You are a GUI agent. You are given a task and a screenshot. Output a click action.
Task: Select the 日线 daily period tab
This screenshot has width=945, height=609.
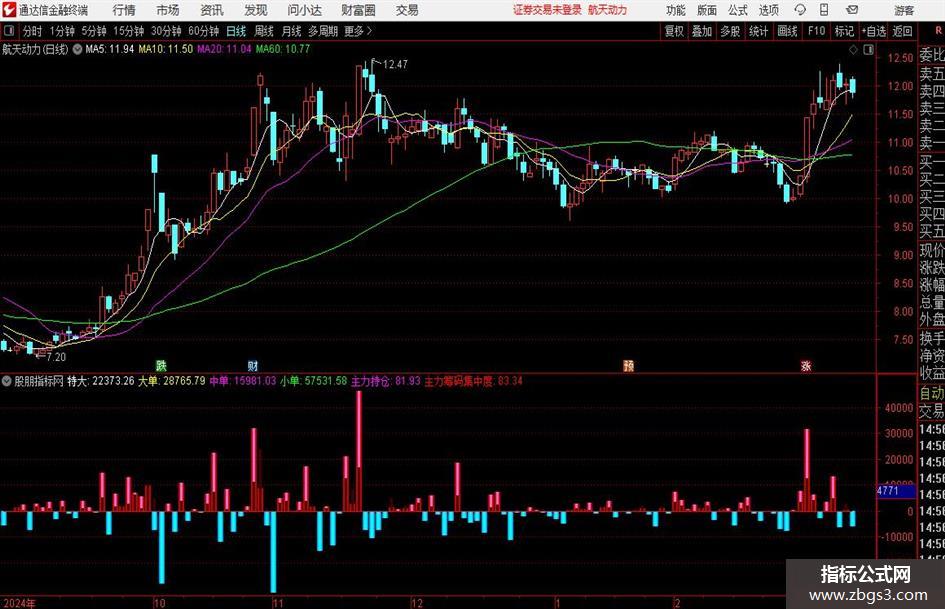pyautogui.click(x=236, y=31)
